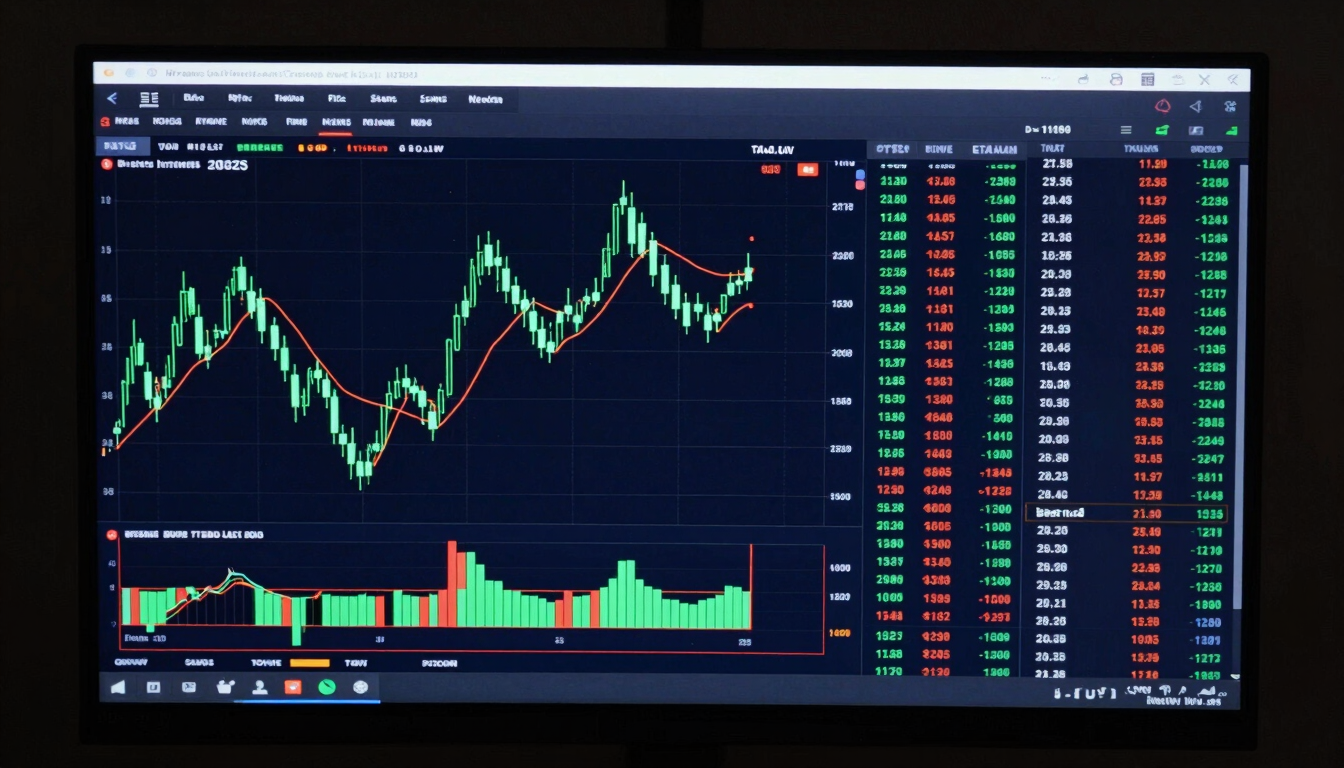
Task: Select the red-underlined tab in second menu row
Action: [335, 123]
